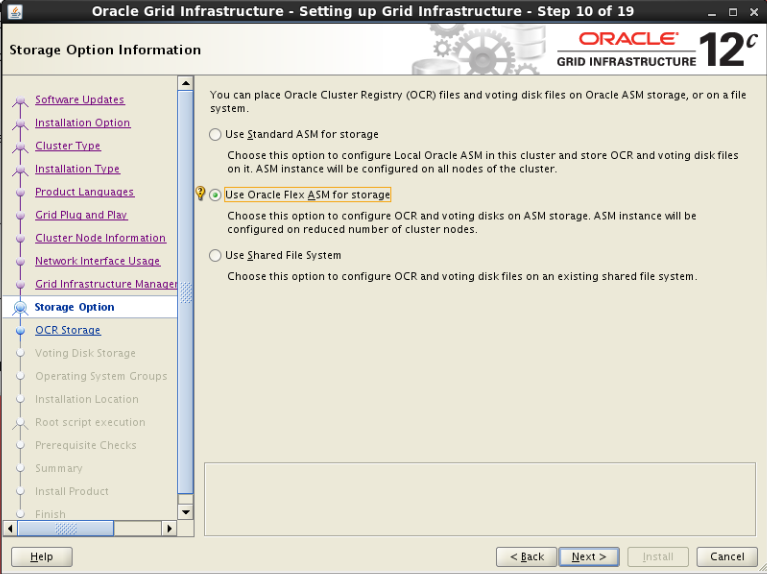Screen dimensions: 767x574
Task: Click the empty message area at the bottom
Action: click(x=480, y=499)
